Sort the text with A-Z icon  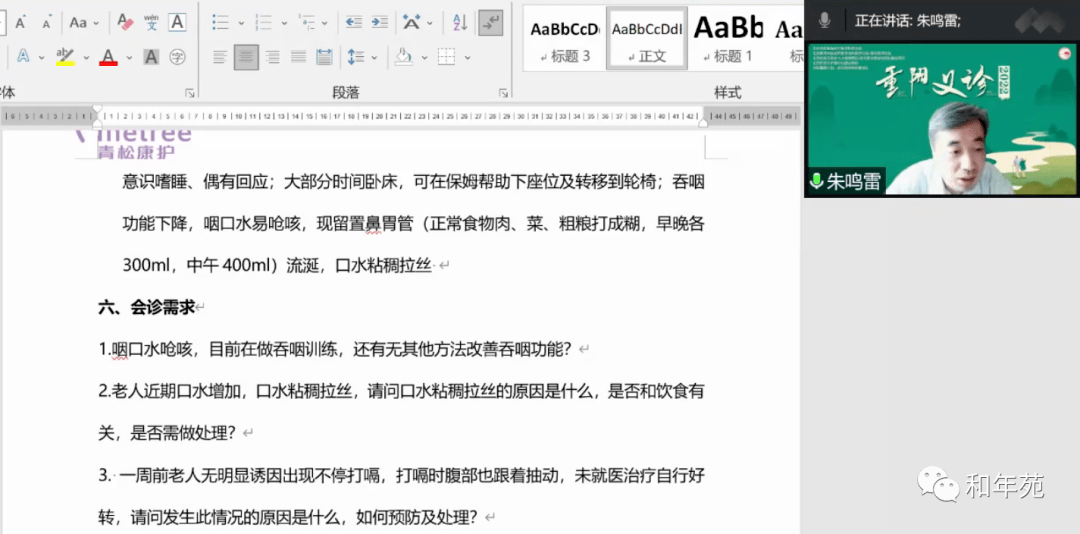(x=459, y=22)
